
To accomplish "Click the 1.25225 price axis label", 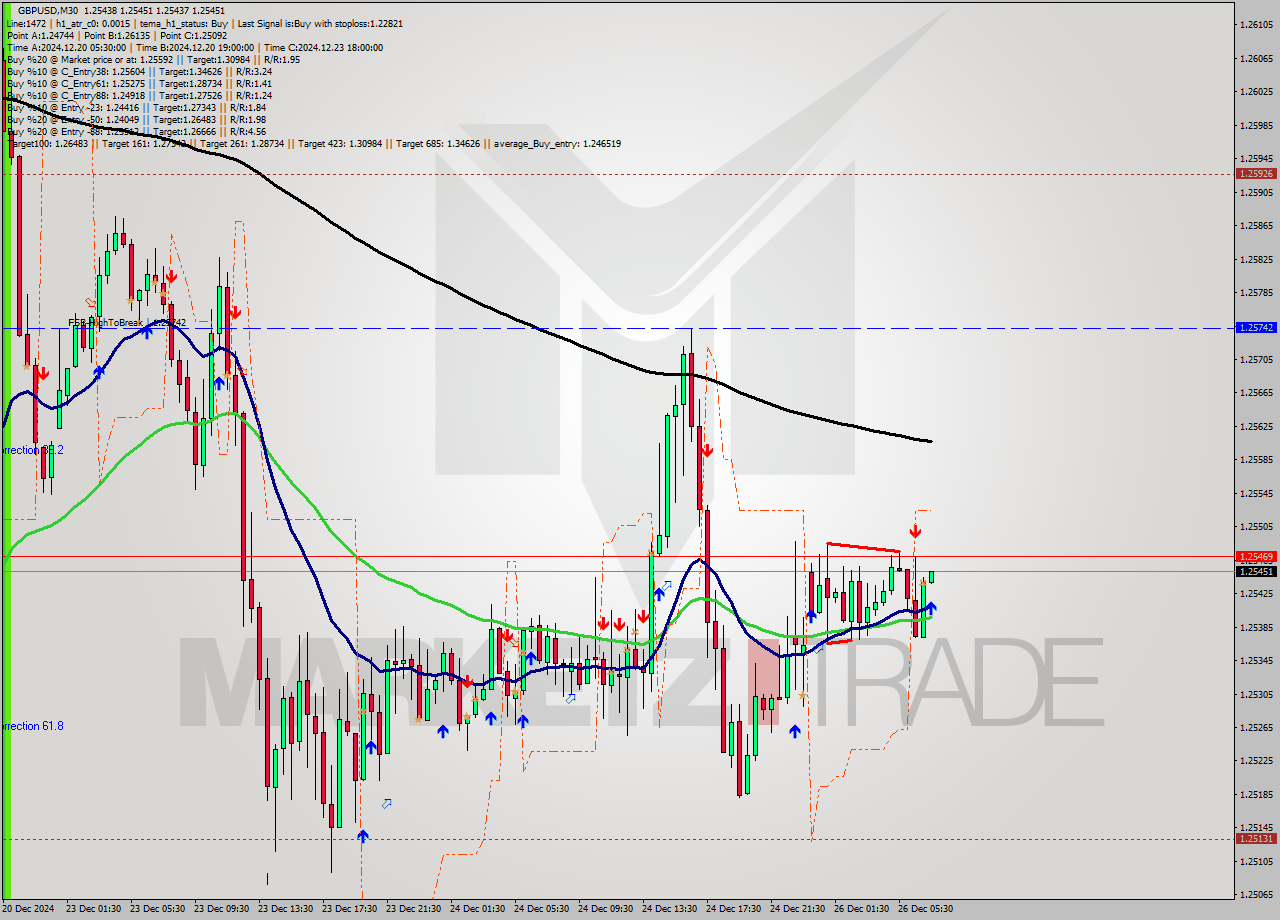I will pyautogui.click(x=1256, y=760).
